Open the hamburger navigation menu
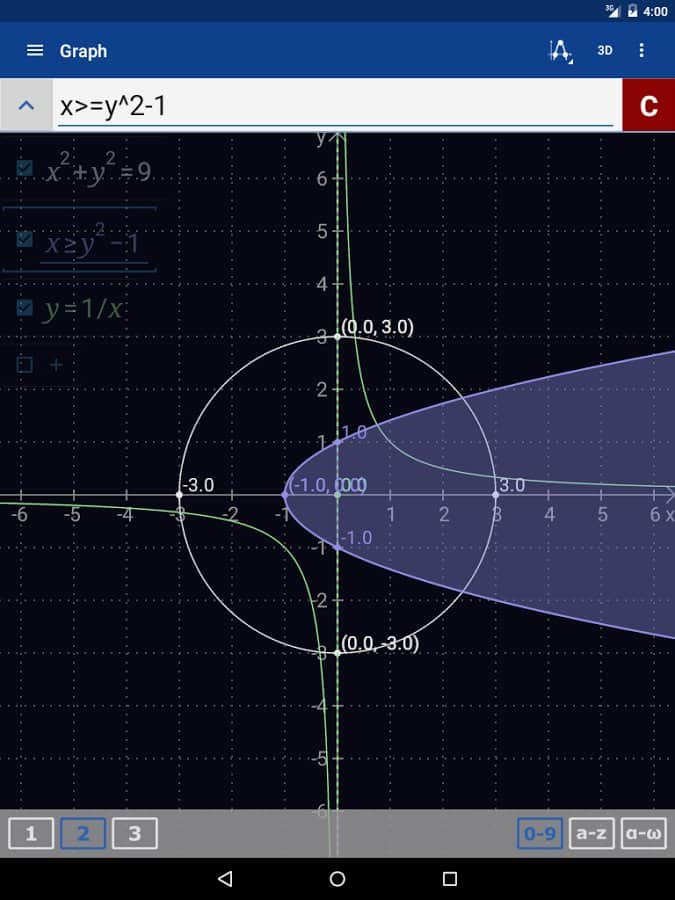This screenshot has height=900, width=675. (35, 50)
